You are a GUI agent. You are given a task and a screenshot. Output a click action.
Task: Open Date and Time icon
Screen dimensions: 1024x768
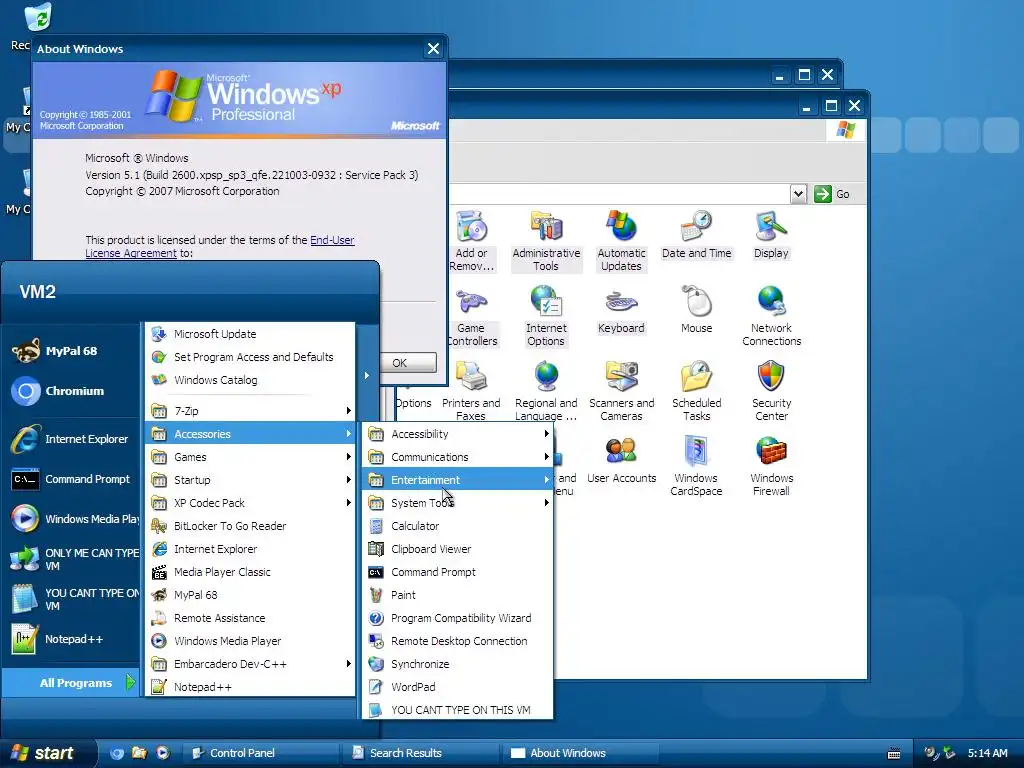point(696,234)
